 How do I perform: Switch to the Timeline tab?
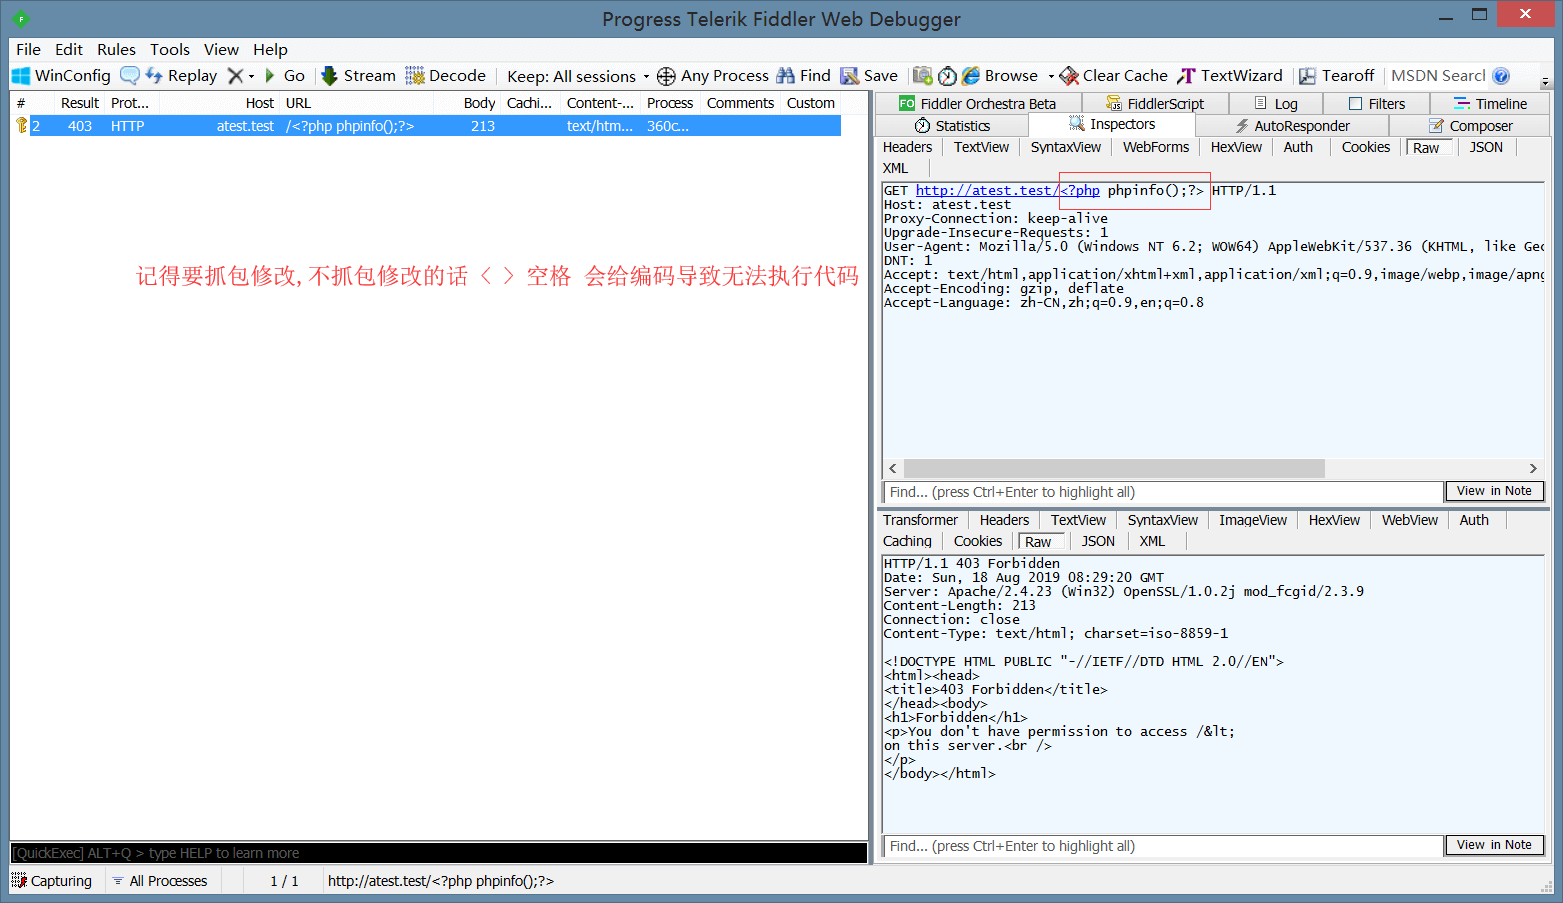(x=1490, y=104)
